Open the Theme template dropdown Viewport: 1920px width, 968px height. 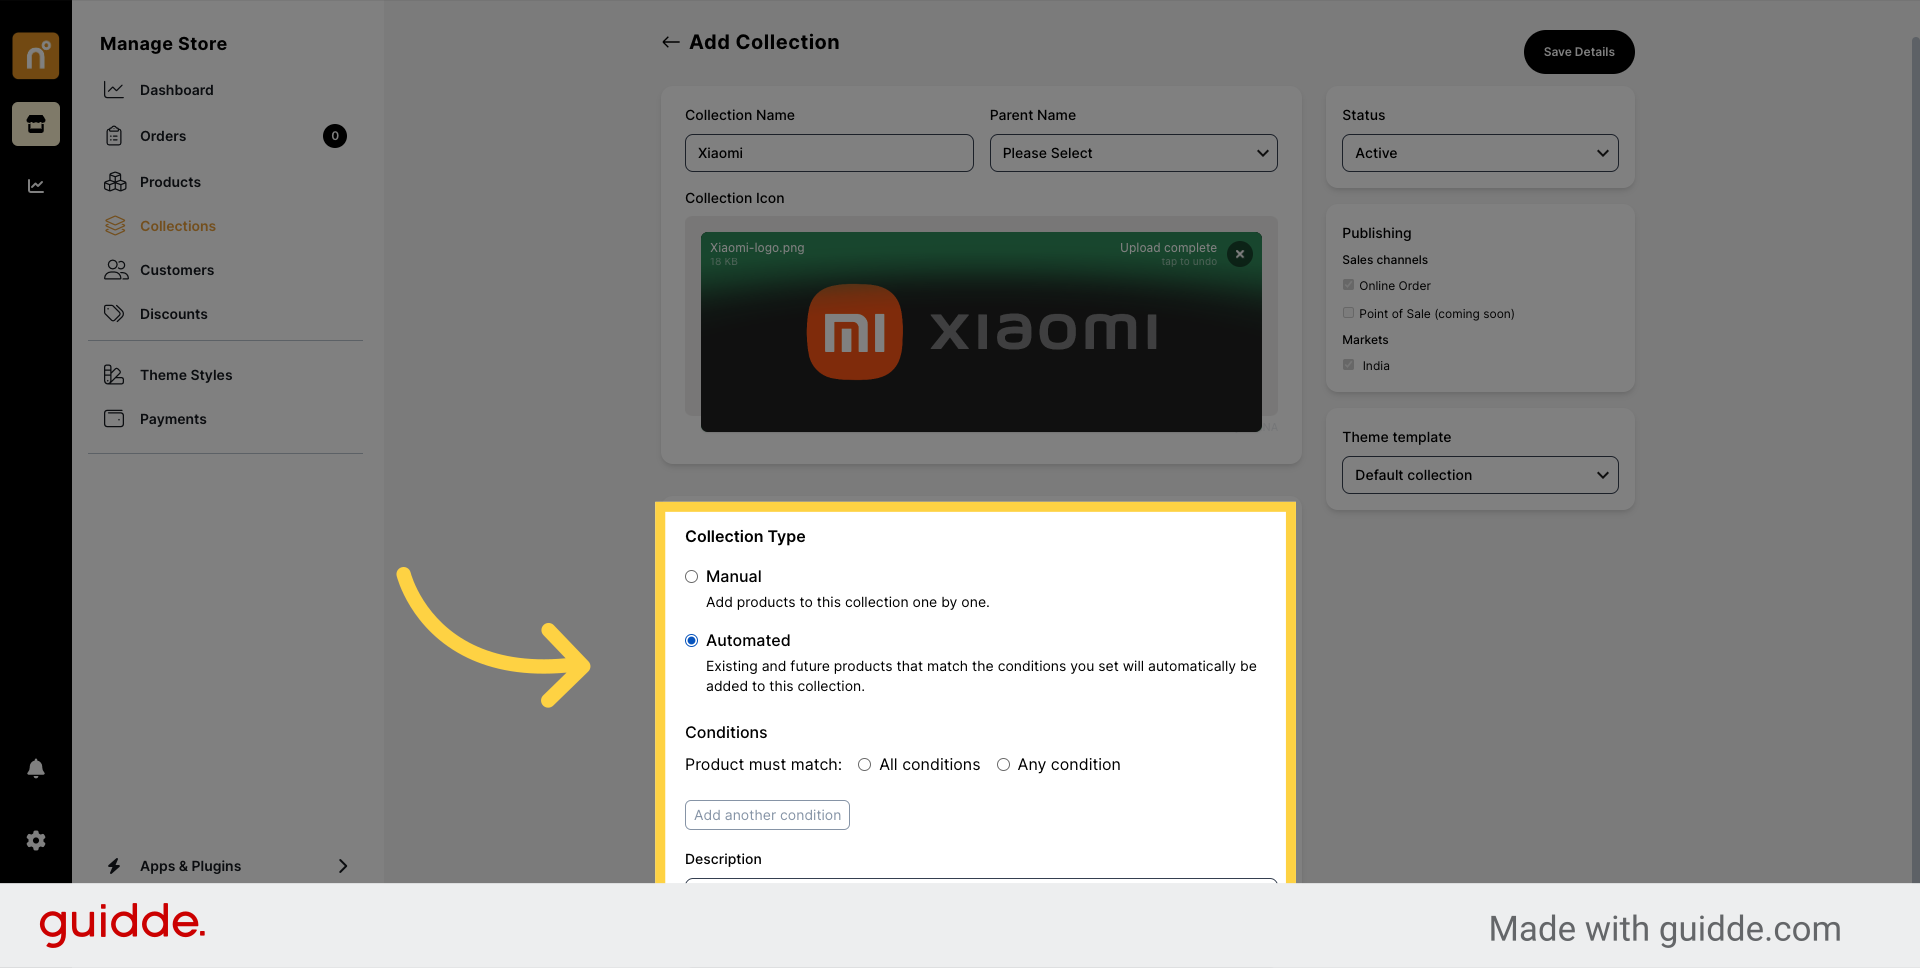click(1480, 475)
